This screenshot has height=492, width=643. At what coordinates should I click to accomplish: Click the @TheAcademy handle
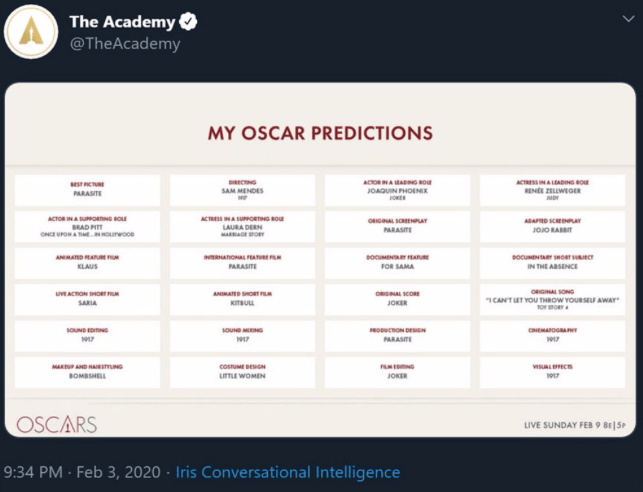pos(124,44)
